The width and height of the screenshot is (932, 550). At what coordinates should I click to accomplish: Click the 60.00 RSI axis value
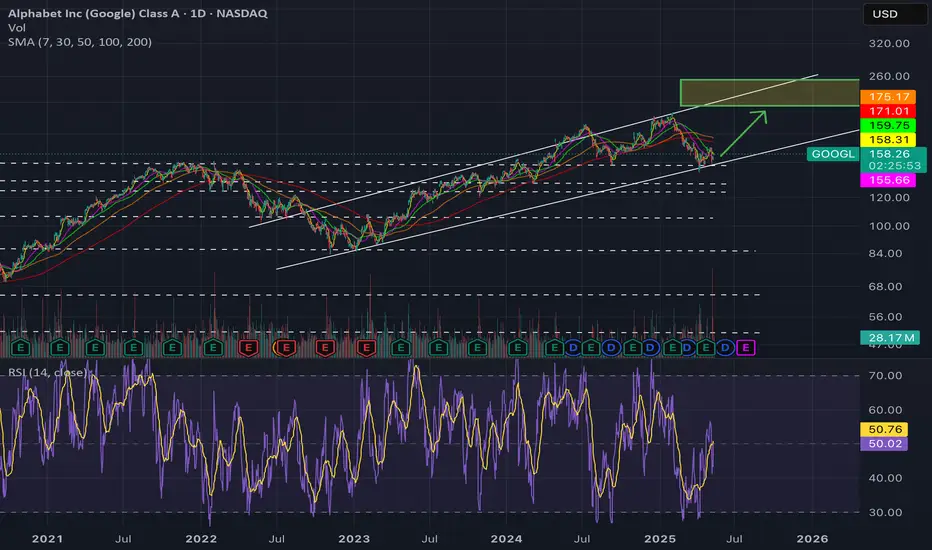coord(885,410)
